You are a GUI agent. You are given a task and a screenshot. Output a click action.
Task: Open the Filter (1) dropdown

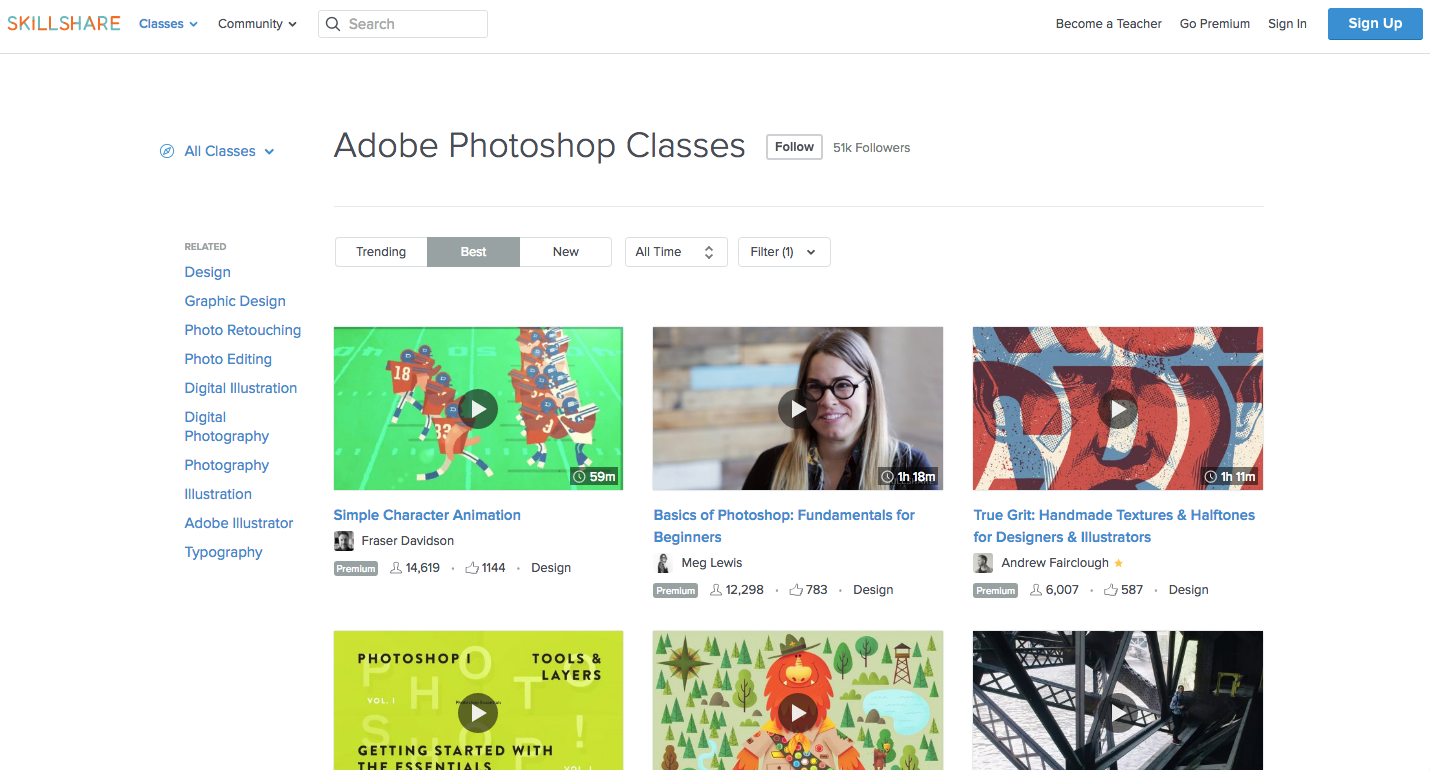(x=784, y=252)
